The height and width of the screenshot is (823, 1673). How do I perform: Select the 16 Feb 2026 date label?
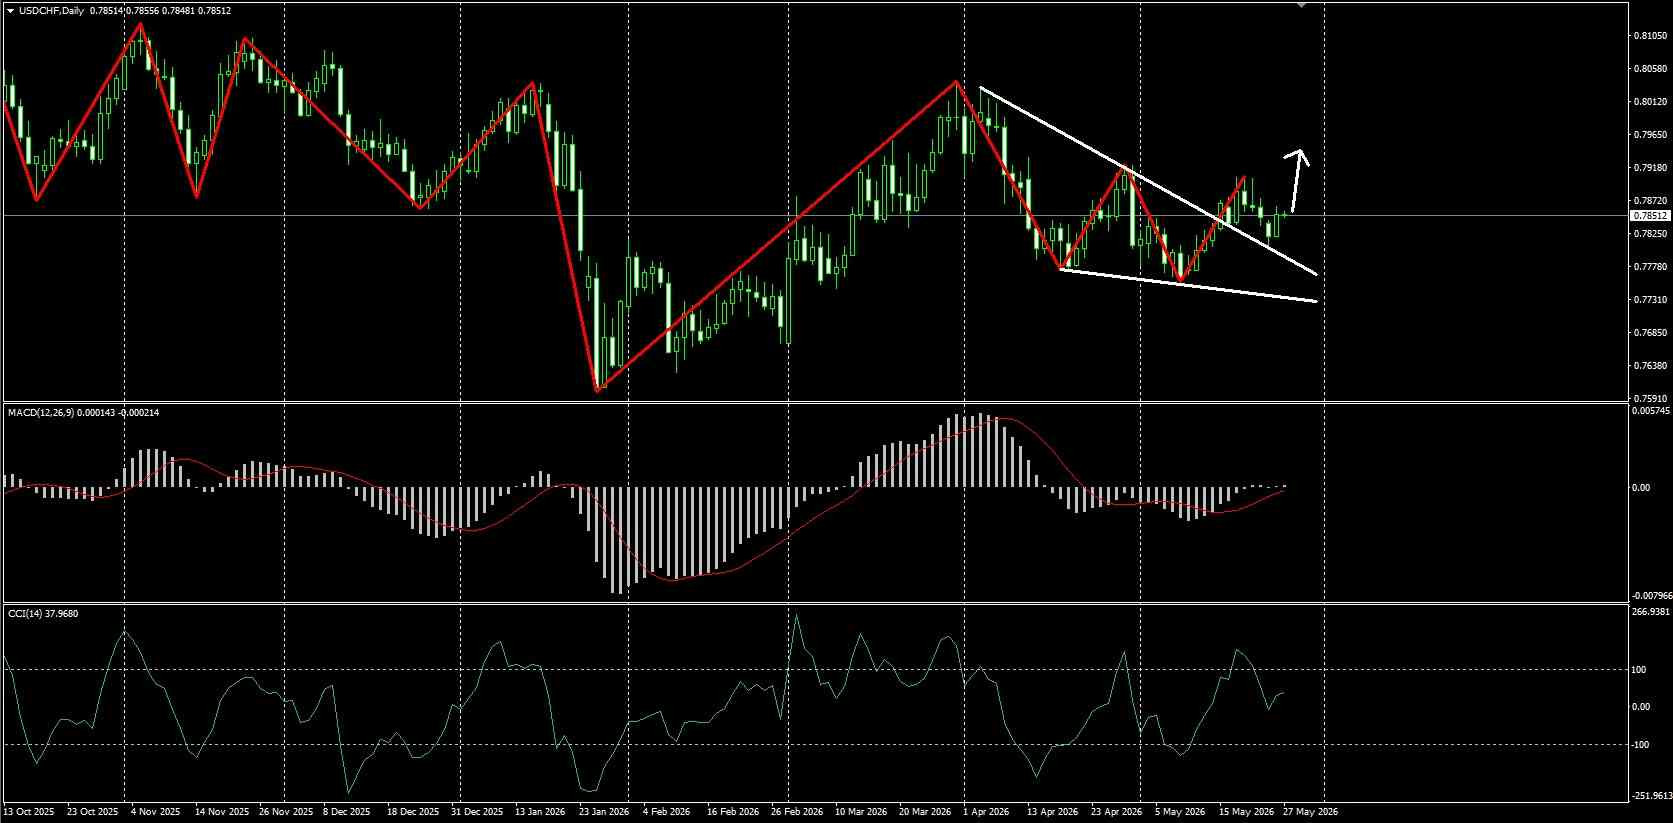[732, 812]
